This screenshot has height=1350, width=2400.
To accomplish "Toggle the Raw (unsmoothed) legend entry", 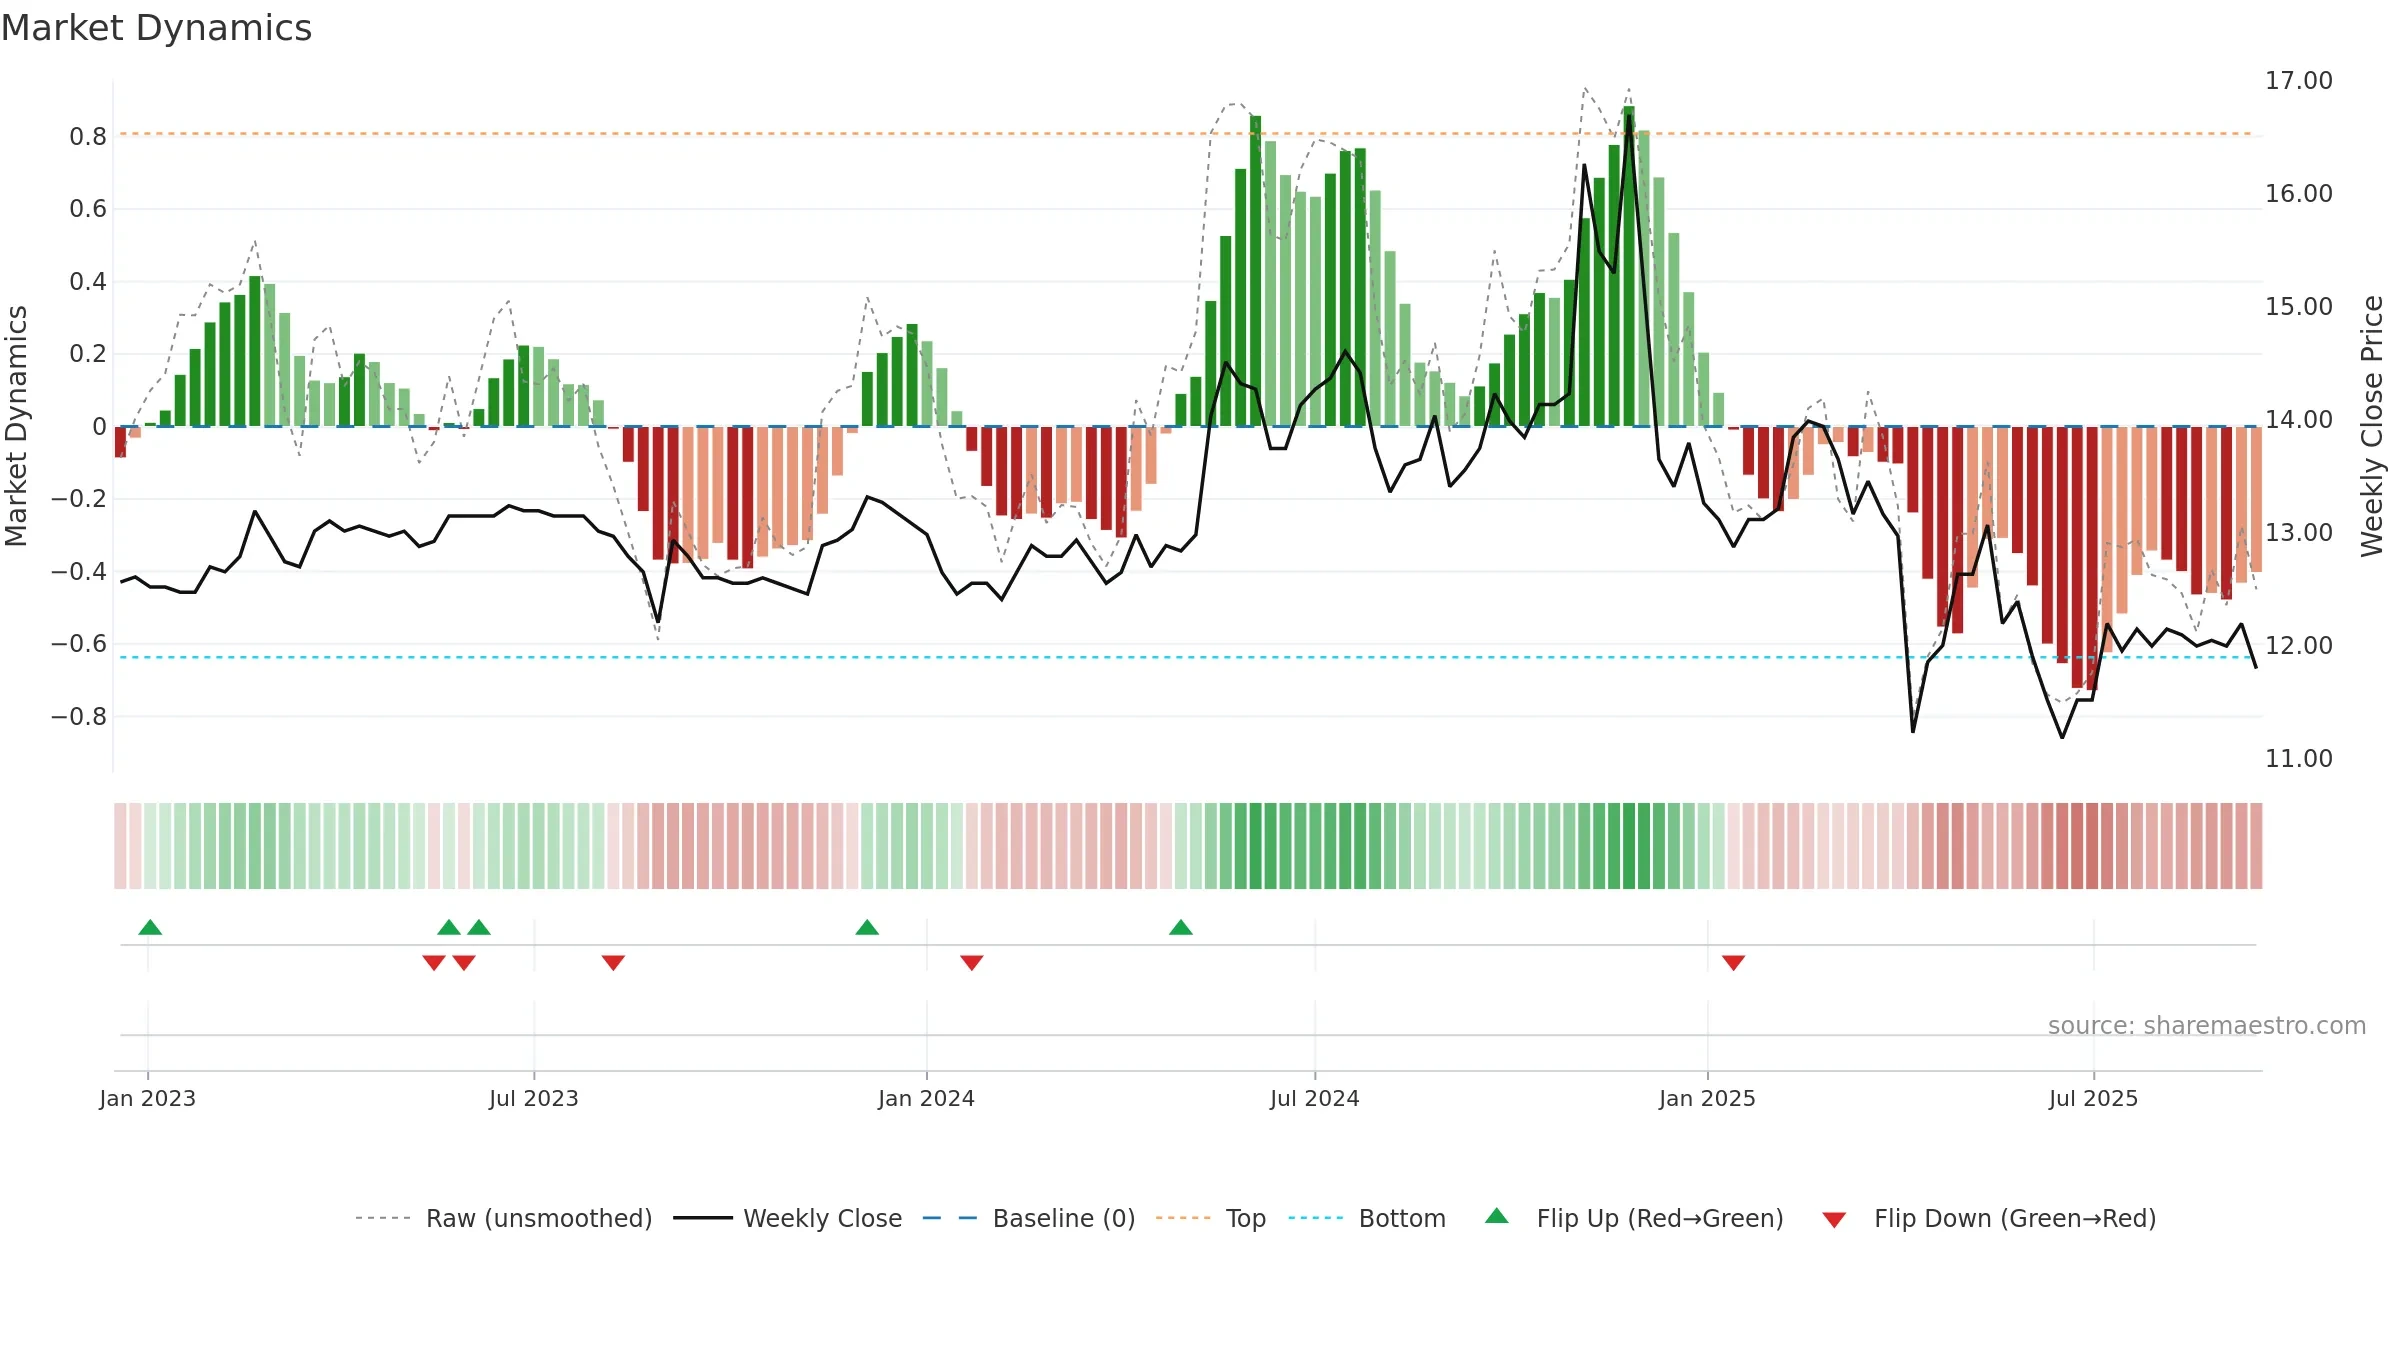I will coord(503,1218).
